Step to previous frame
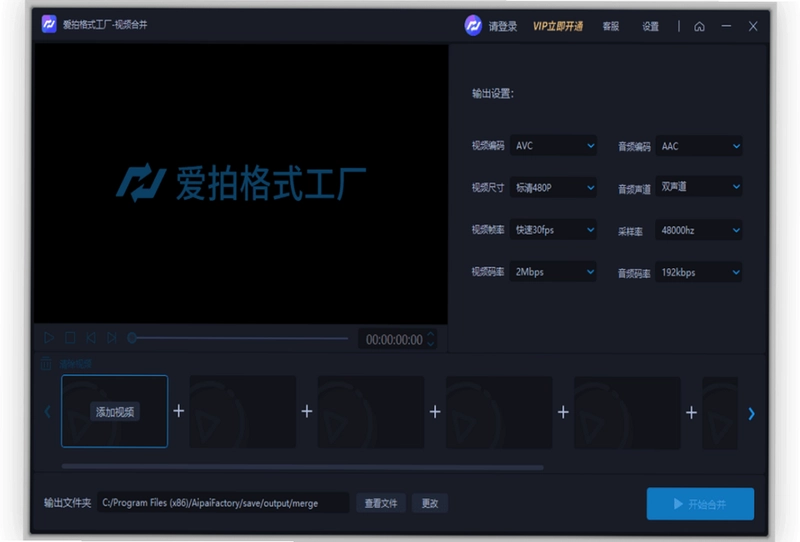Screen dimensions: 800x542 (x=91, y=337)
